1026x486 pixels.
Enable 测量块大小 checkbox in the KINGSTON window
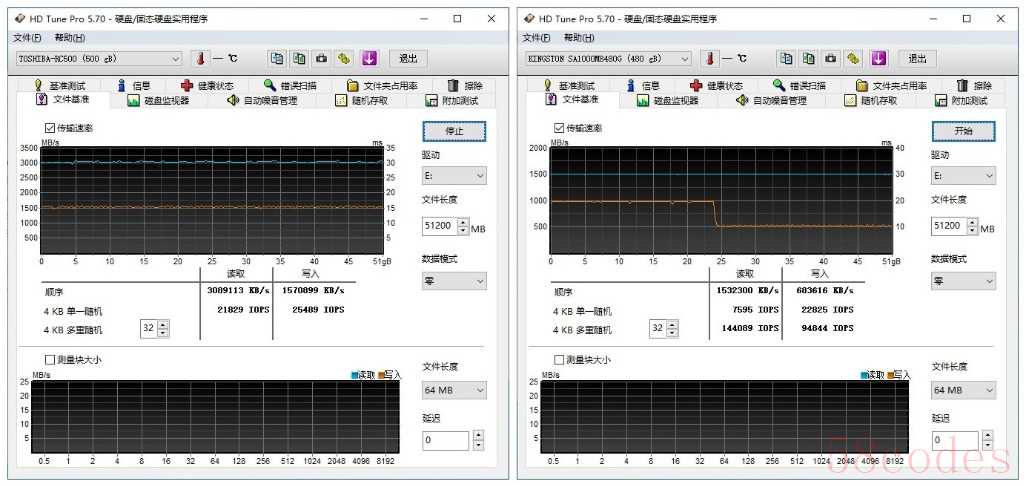(559, 359)
